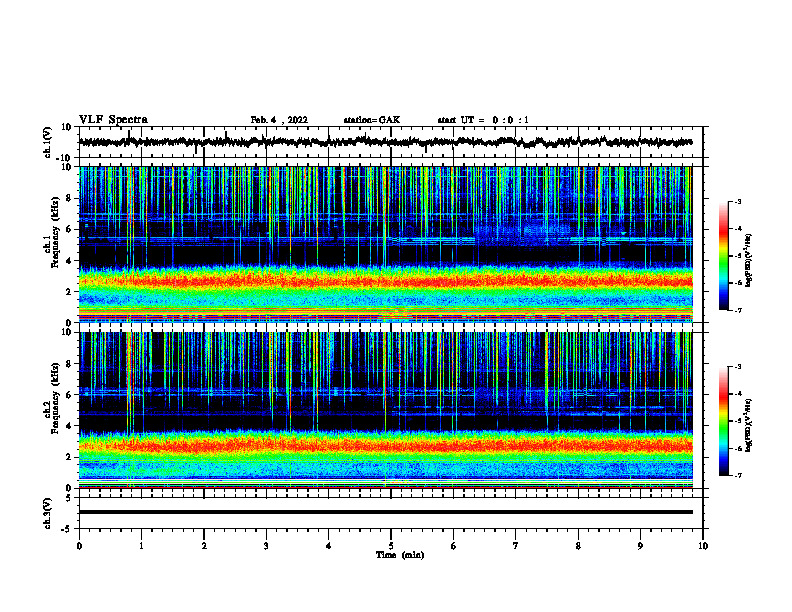The image size is (792, 612).
Task: Click the ch.1 color bar log(PSD) label
Action: [x=749, y=261]
